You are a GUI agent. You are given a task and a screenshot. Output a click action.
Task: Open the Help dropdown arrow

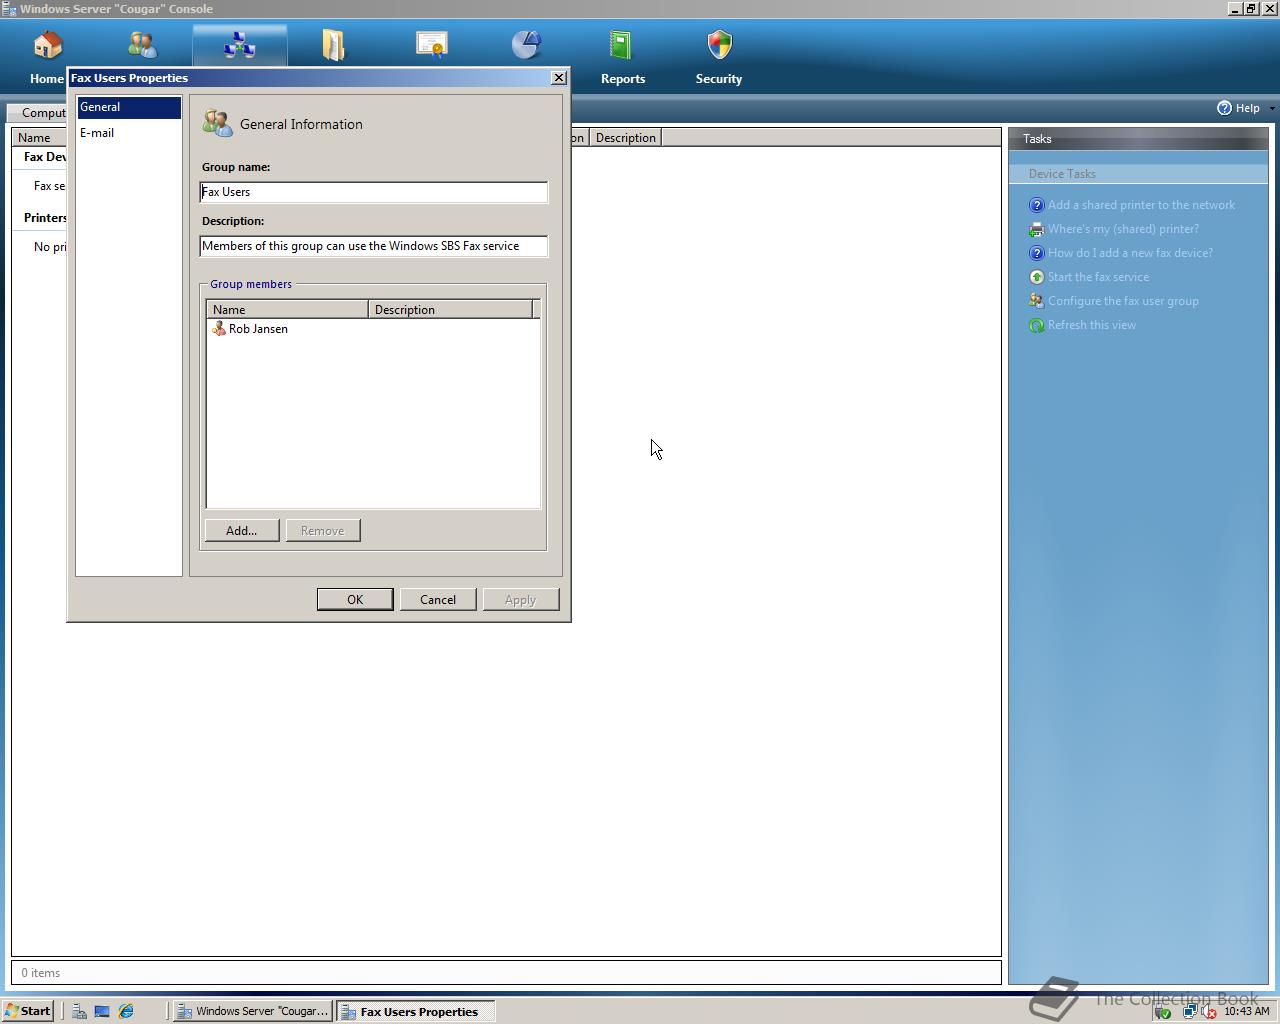(x=1271, y=108)
